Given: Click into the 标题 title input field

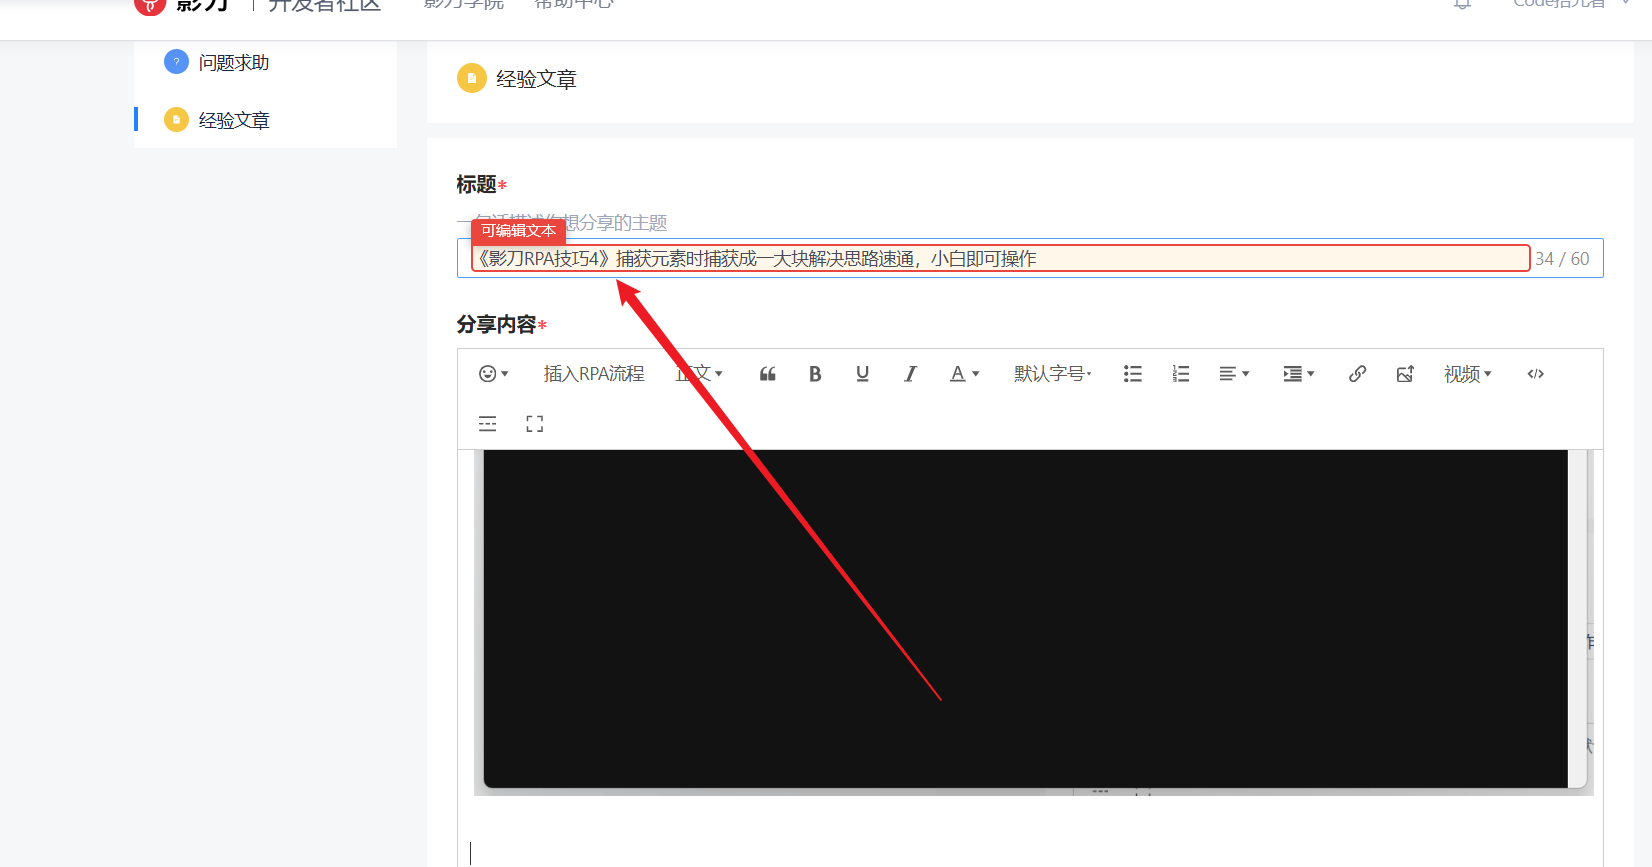Looking at the screenshot, I should (x=1000, y=259).
